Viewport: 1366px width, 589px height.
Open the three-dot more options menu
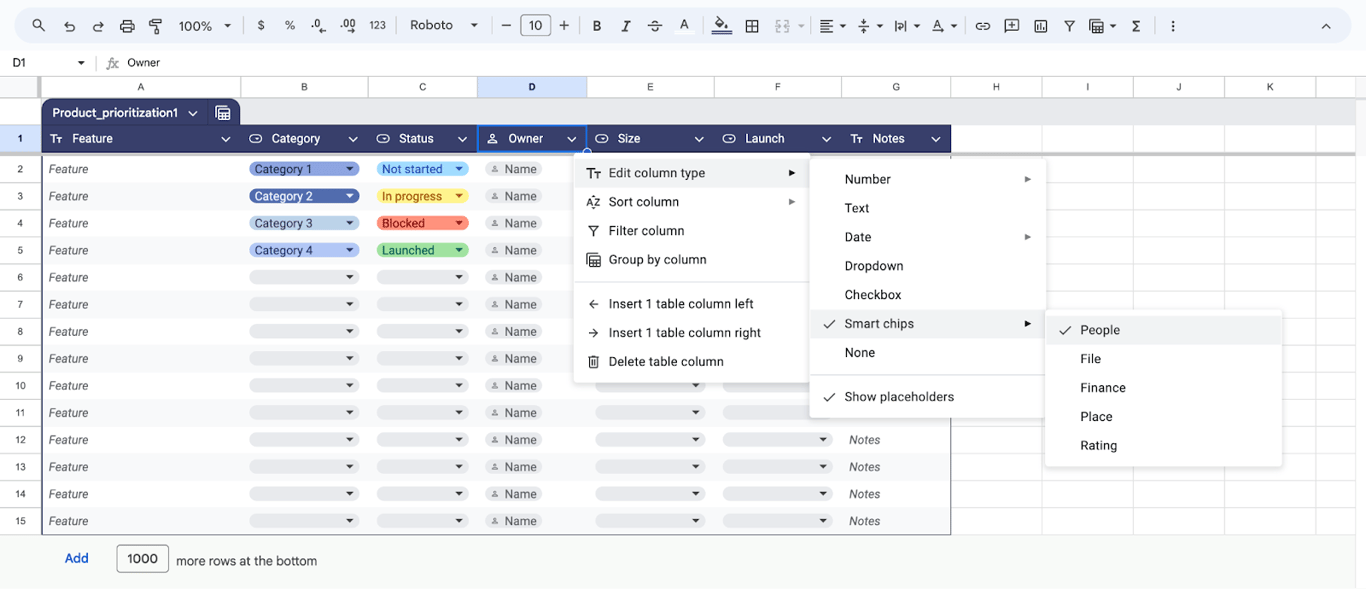(x=1173, y=26)
